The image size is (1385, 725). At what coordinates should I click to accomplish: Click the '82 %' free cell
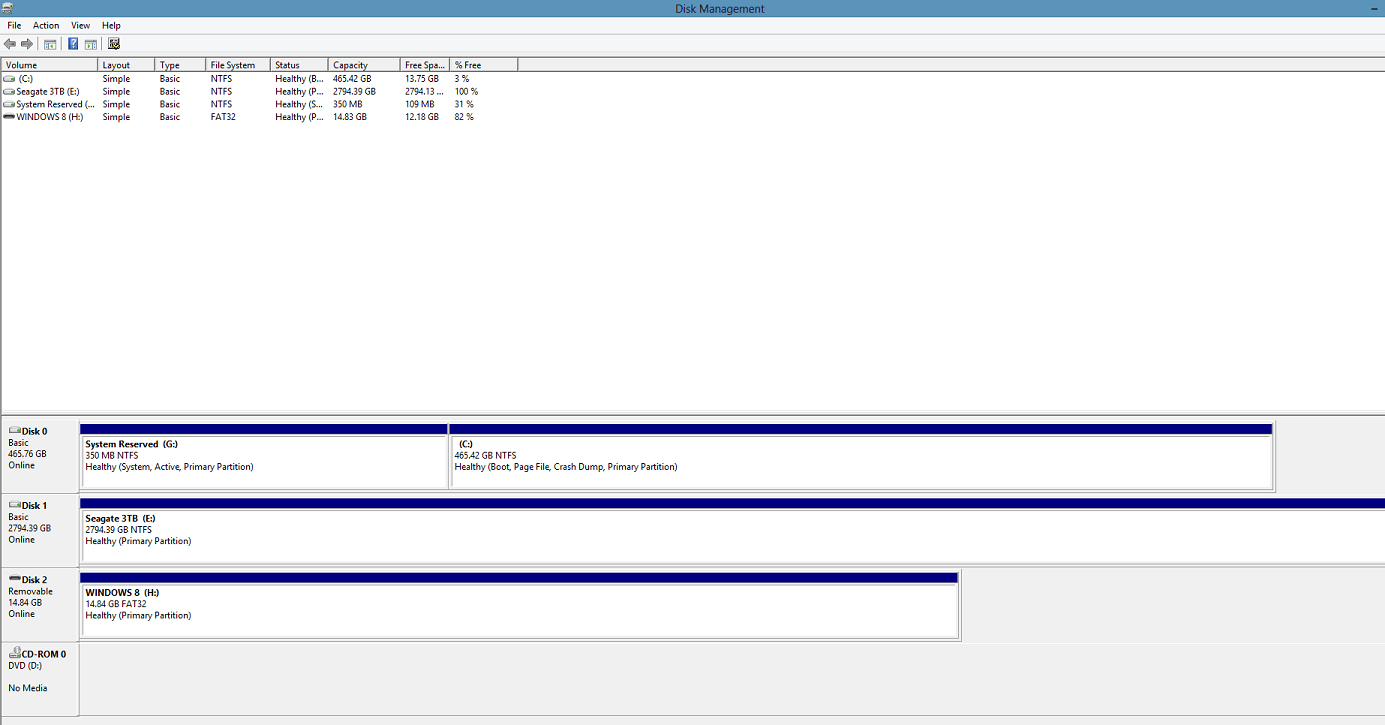pyautogui.click(x=464, y=117)
